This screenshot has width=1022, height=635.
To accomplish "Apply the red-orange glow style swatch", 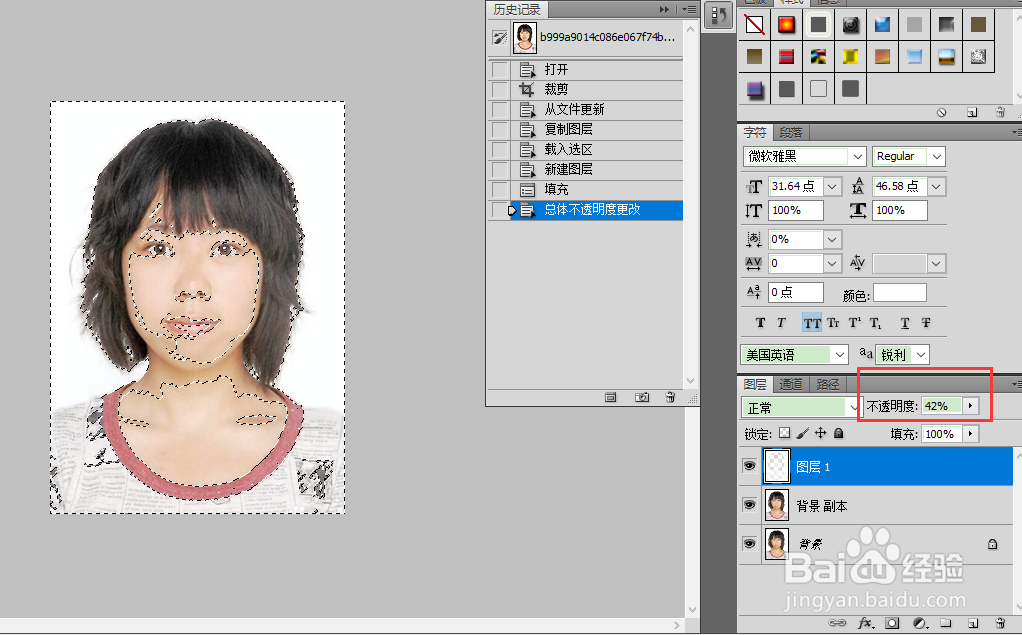I will coord(787,25).
